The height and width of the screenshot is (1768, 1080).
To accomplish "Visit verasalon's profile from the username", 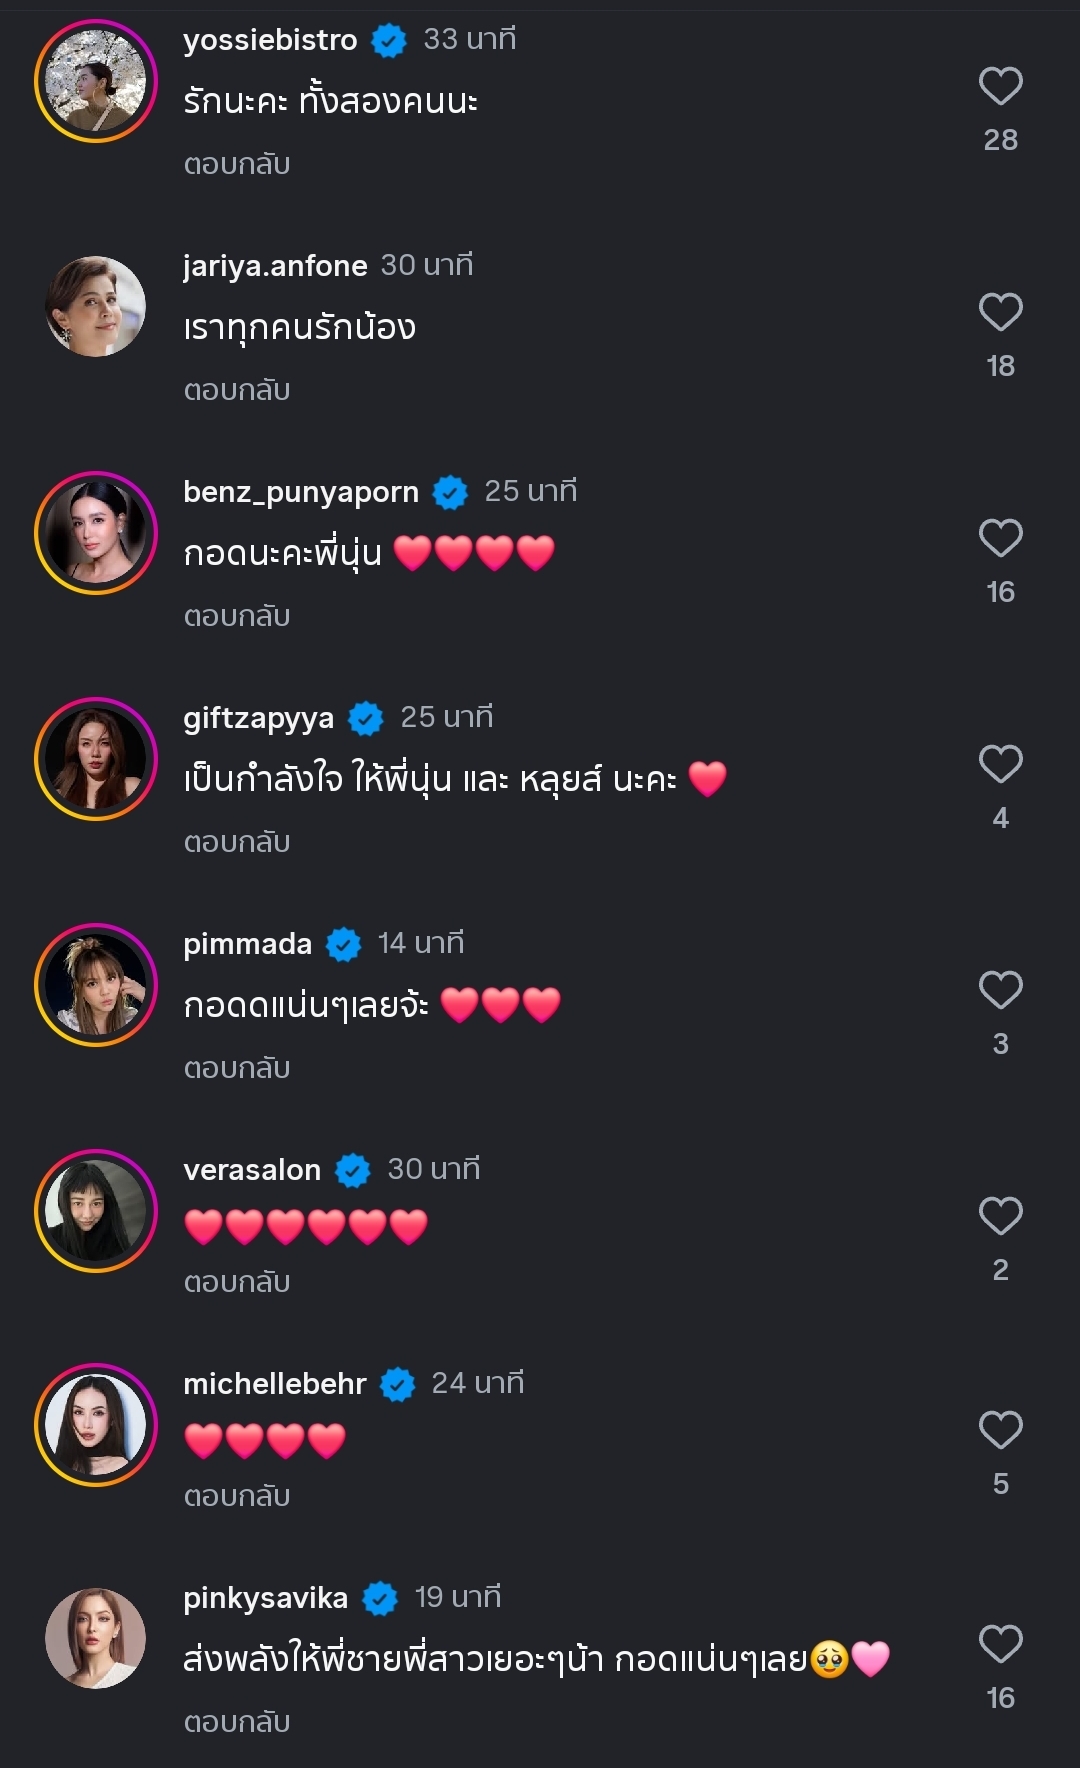I will [x=252, y=1170].
